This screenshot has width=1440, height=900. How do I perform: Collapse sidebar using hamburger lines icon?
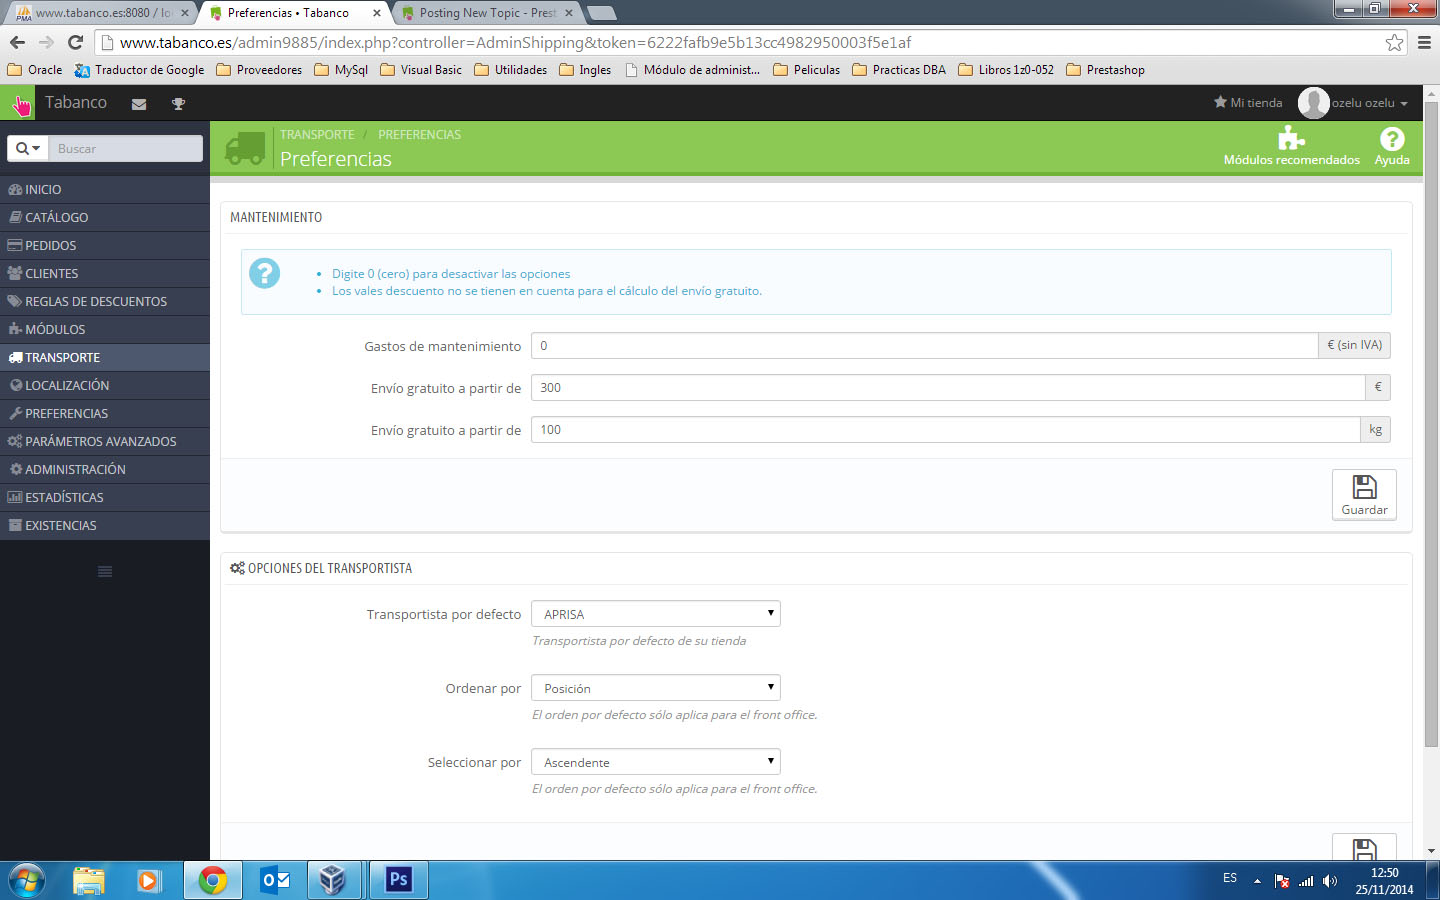coord(105,572)
